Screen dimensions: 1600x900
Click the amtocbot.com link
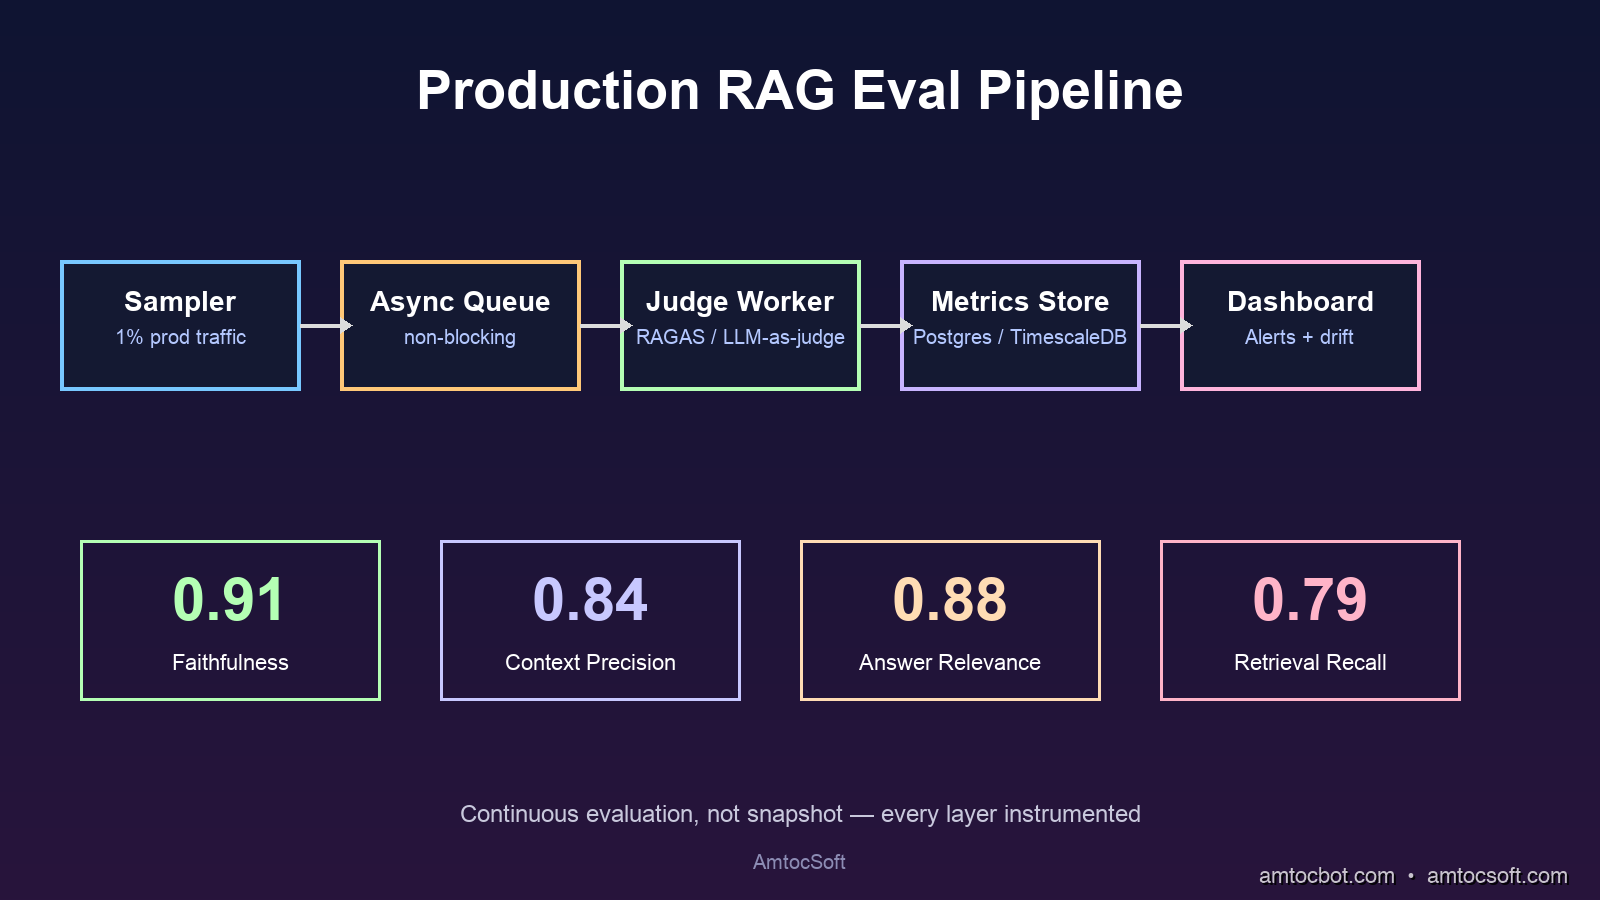(1327, 876)
